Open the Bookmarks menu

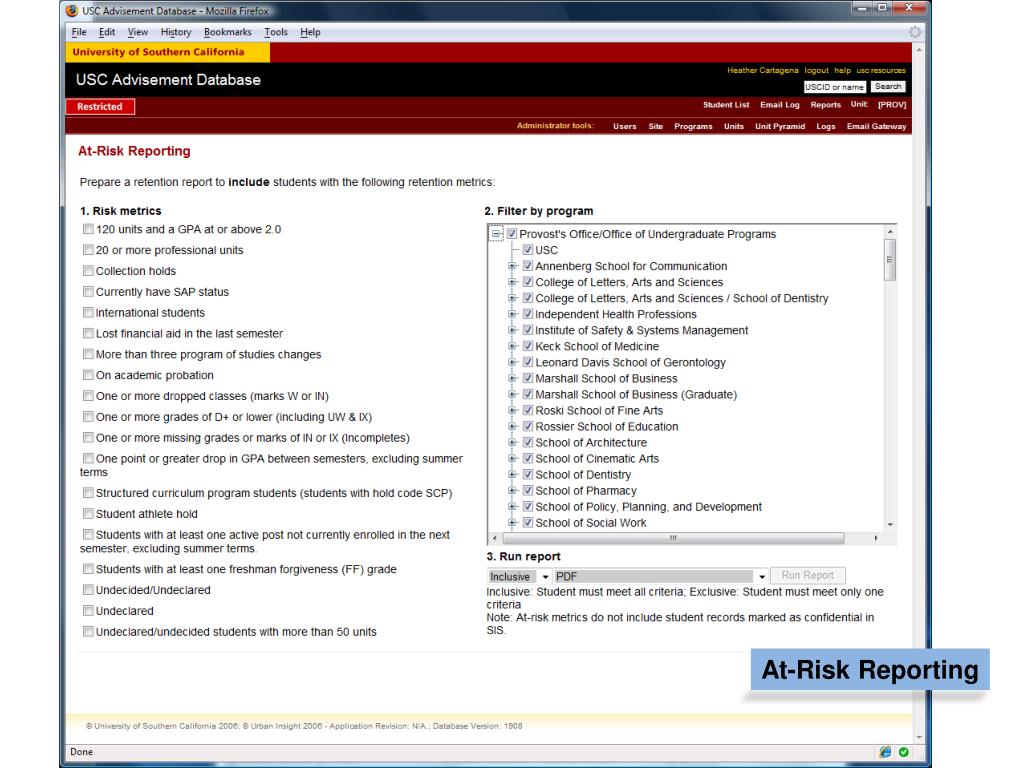[x=227, y=32]
